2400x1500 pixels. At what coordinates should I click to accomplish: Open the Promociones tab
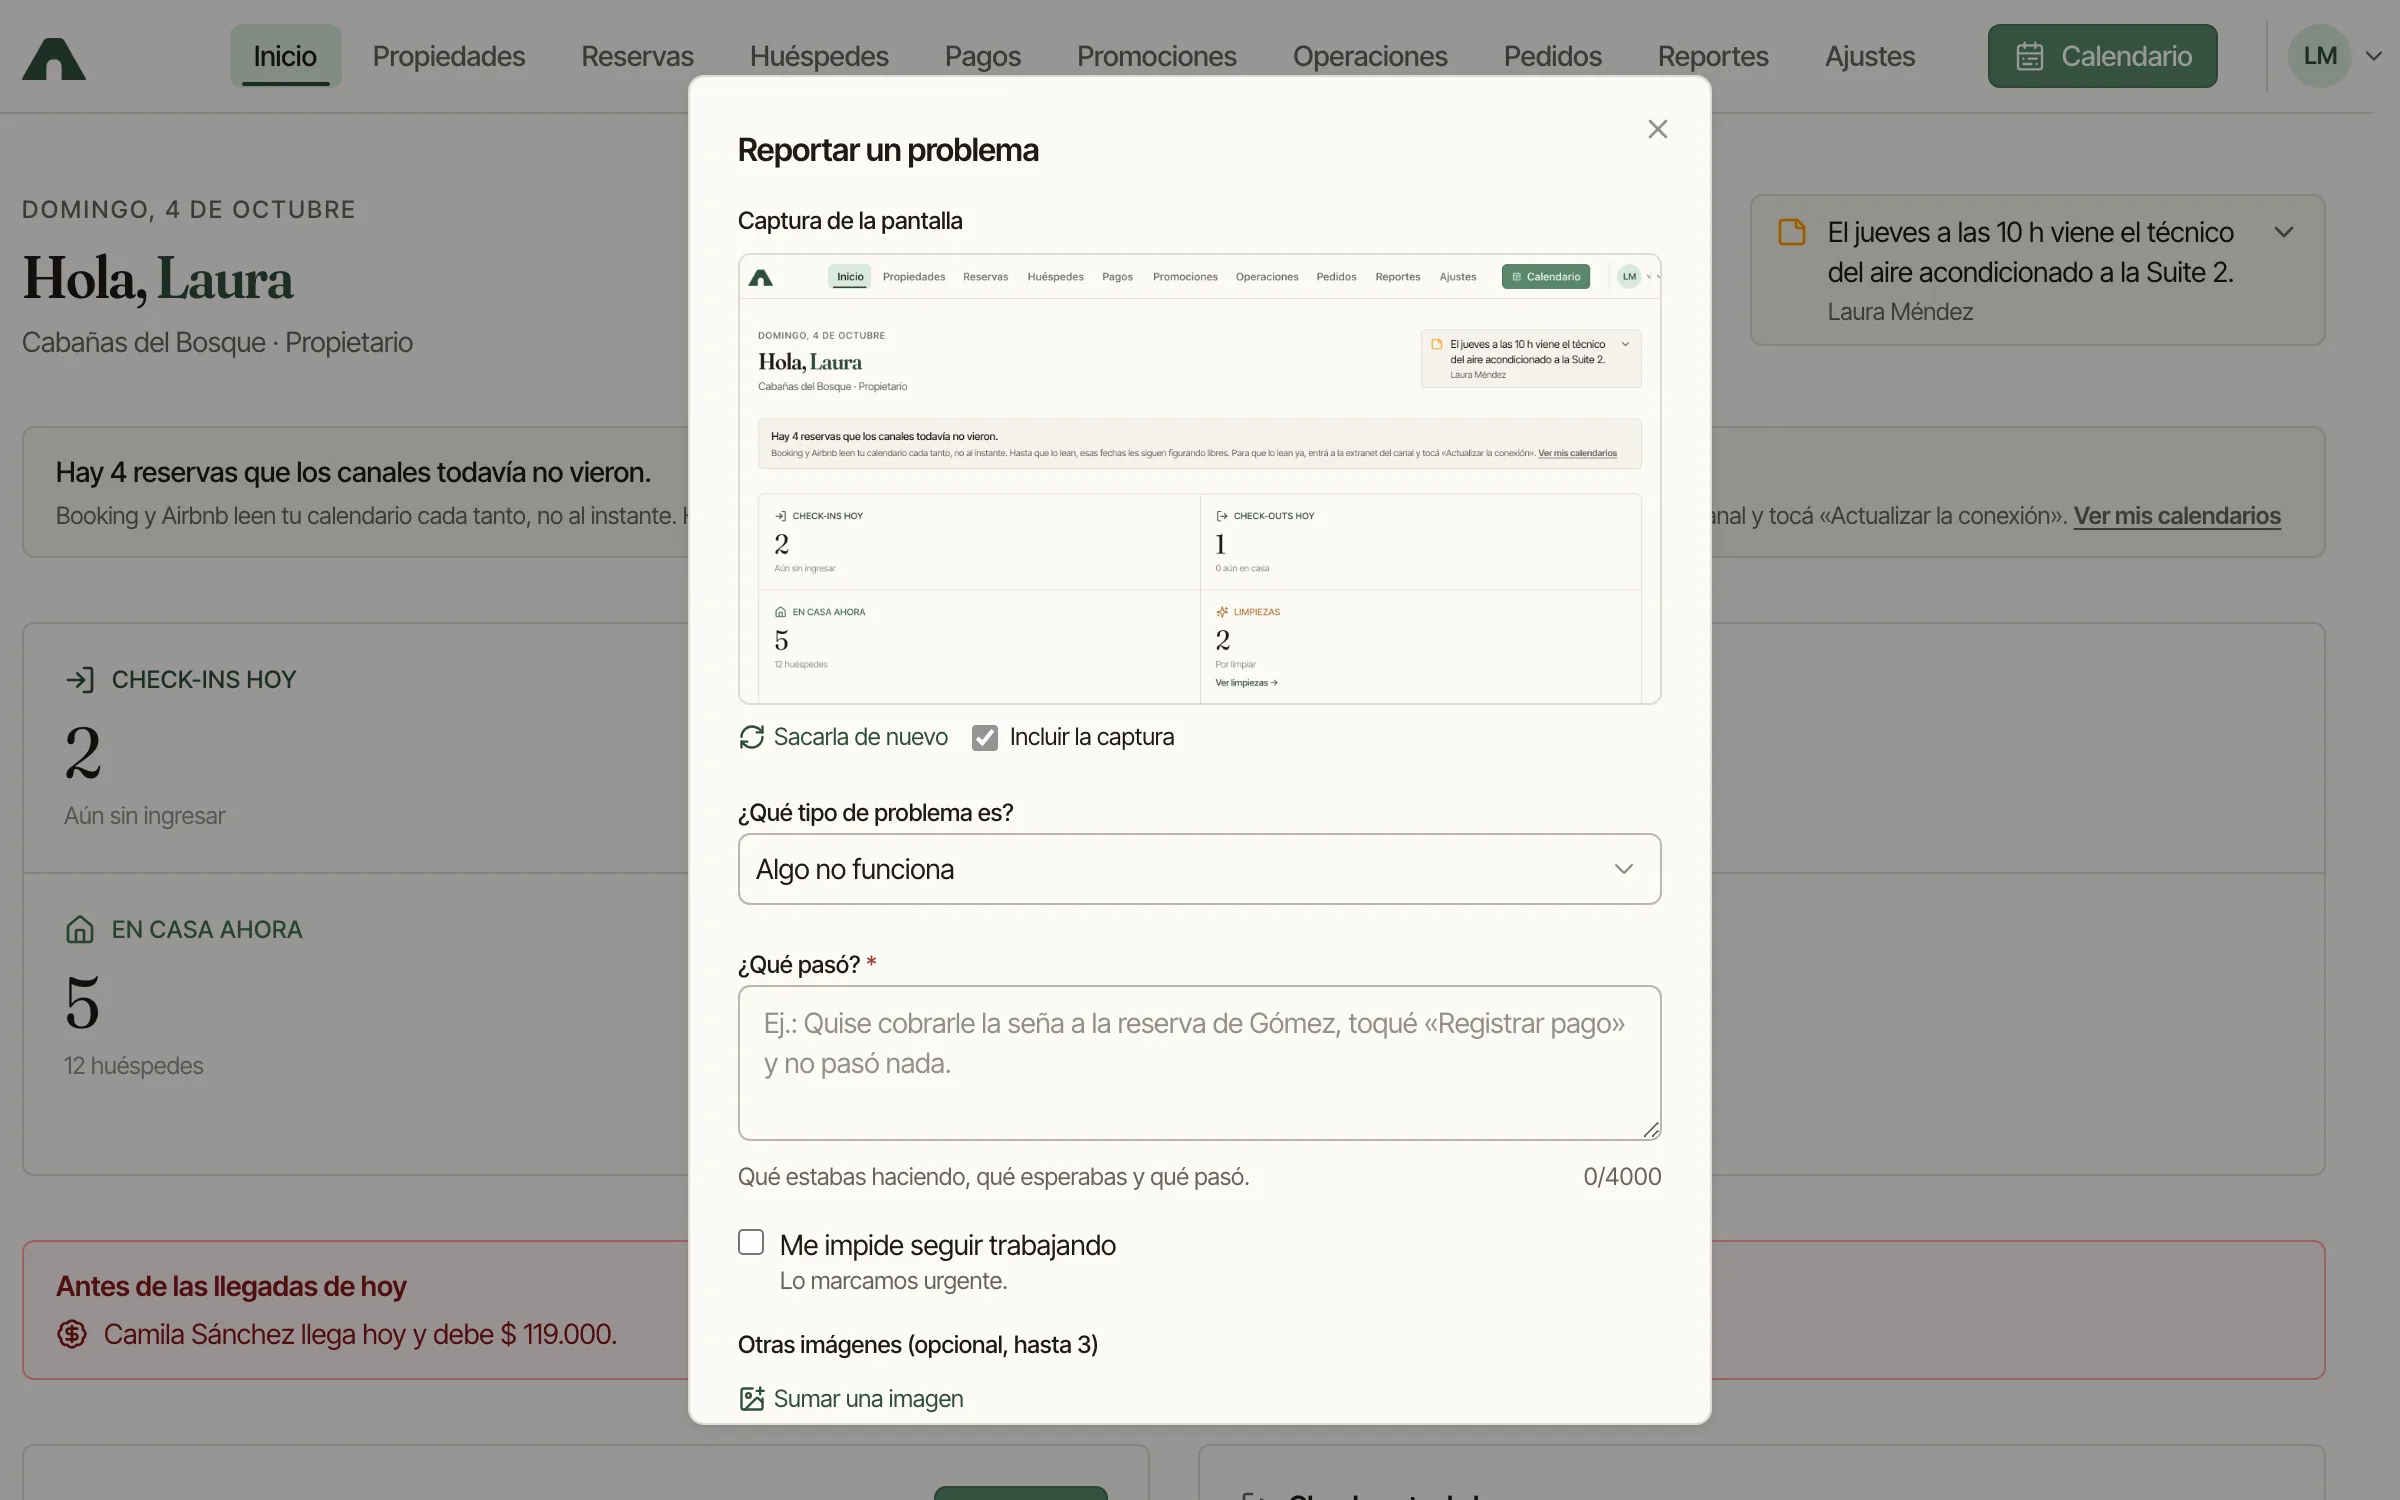pos(1157,56)
